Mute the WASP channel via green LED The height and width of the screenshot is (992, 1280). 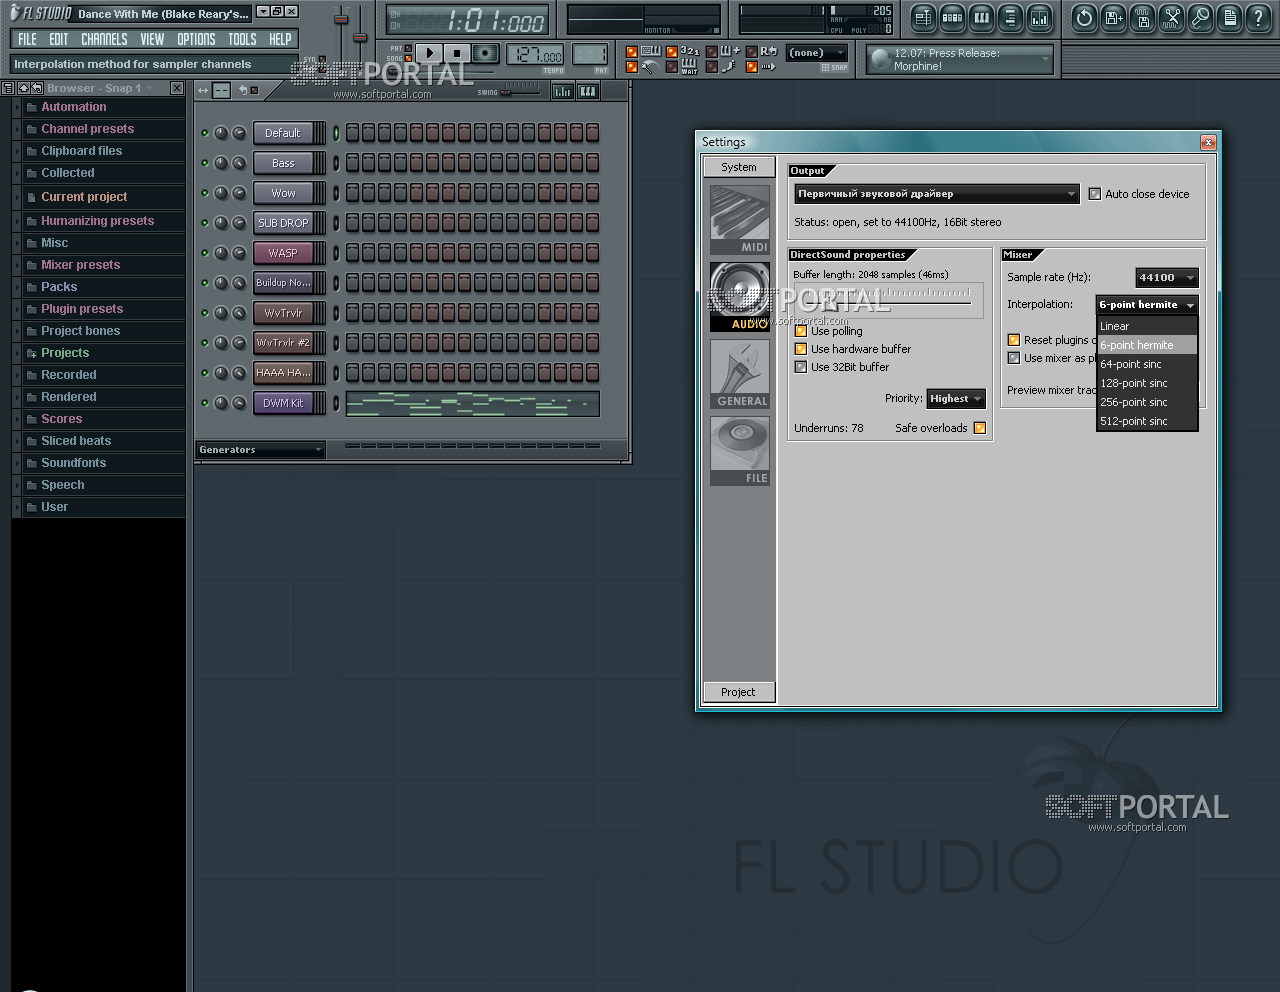205,253
